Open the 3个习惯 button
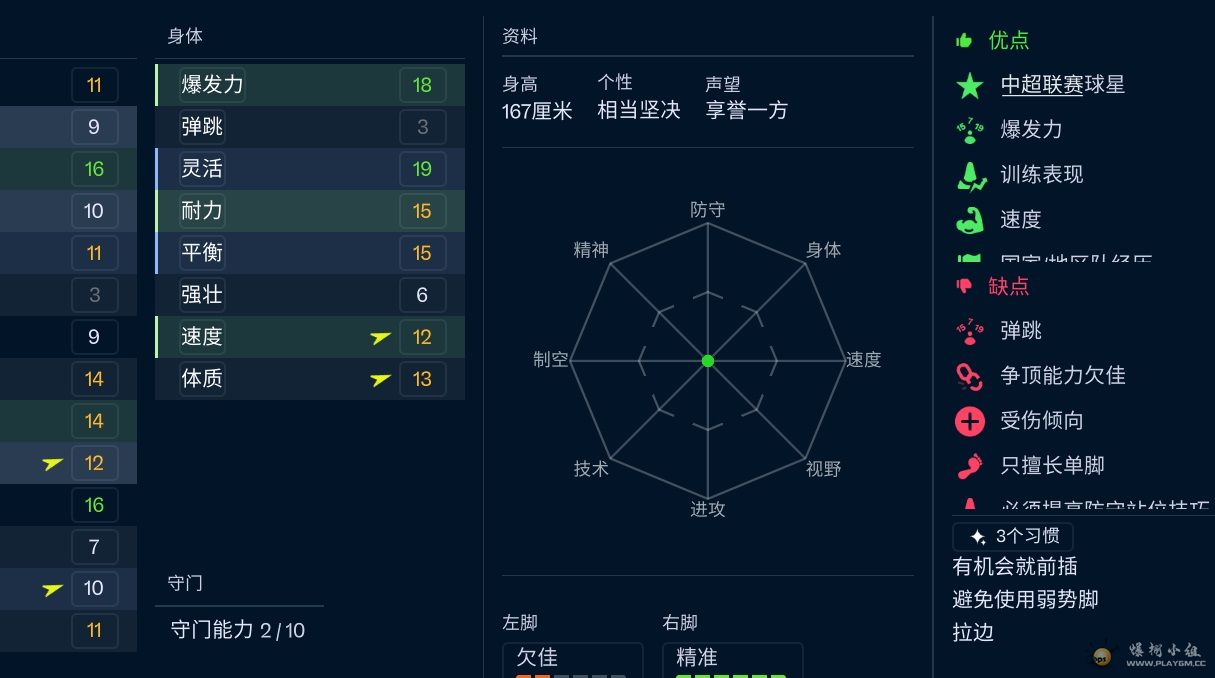Viewport: 1215px width, 678px height. tap(1012, 536)
